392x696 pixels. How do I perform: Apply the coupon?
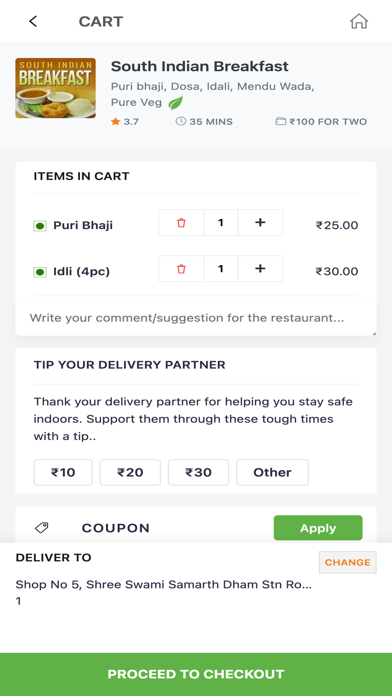(x=318, y=528)
